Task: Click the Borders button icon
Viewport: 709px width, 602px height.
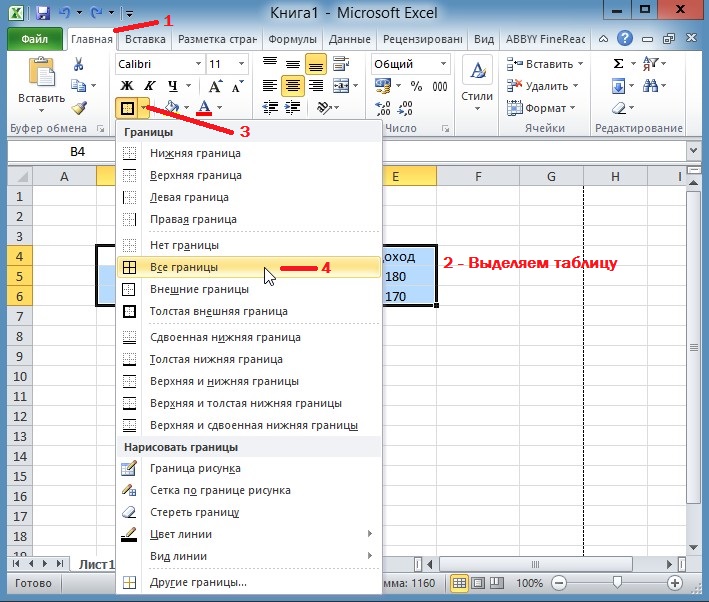Action: pos(127,108)
